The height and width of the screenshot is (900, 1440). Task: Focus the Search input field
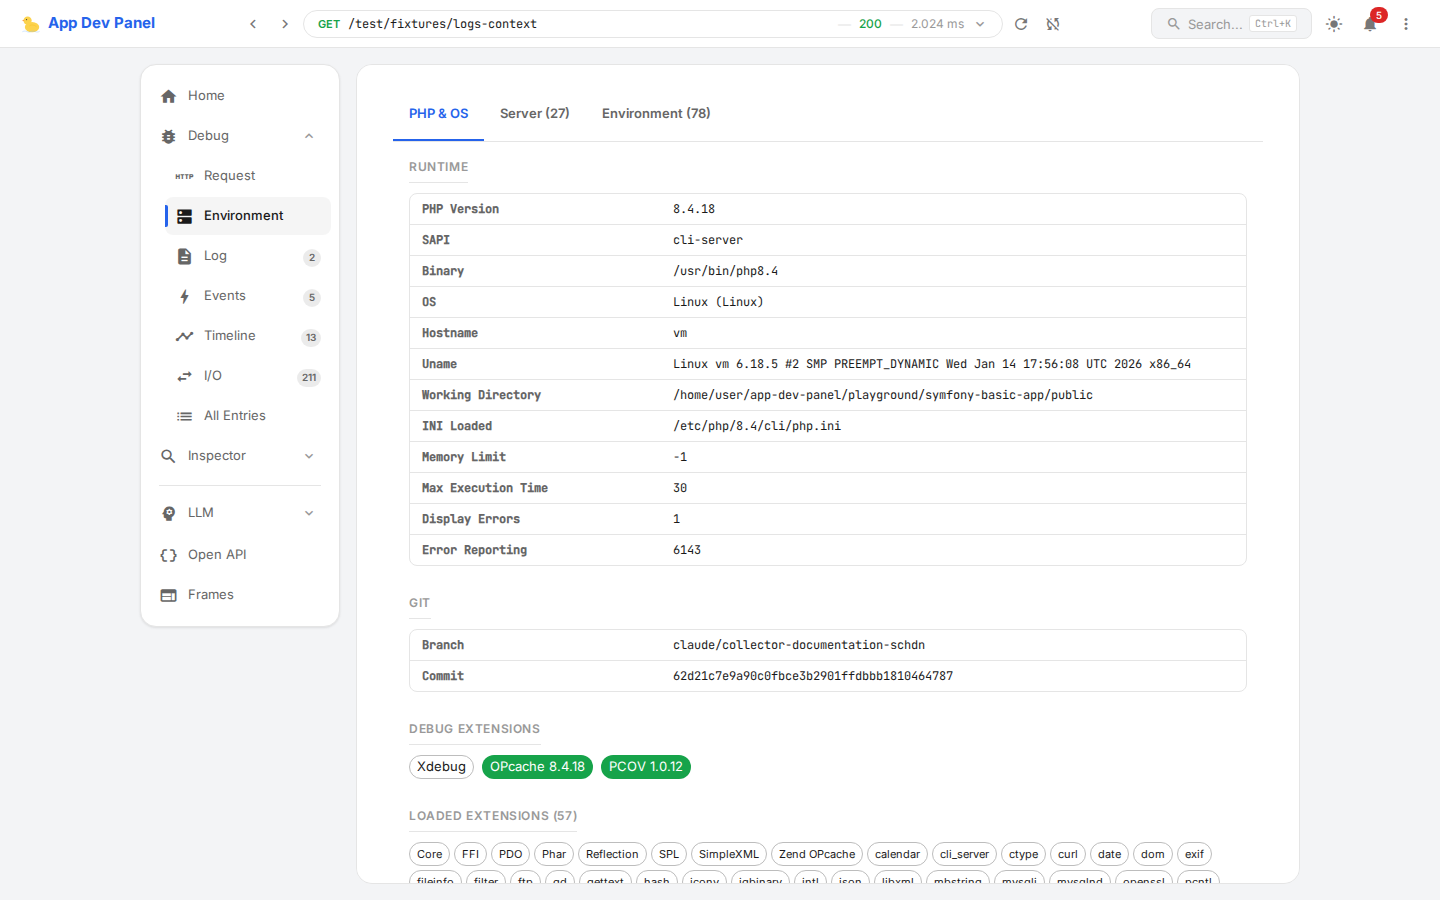coord(1215,24)
